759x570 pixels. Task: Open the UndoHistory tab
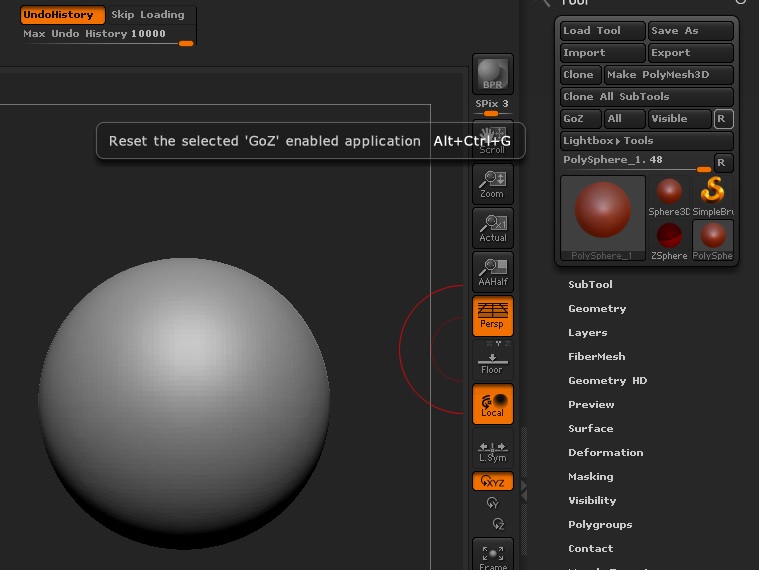62,15
